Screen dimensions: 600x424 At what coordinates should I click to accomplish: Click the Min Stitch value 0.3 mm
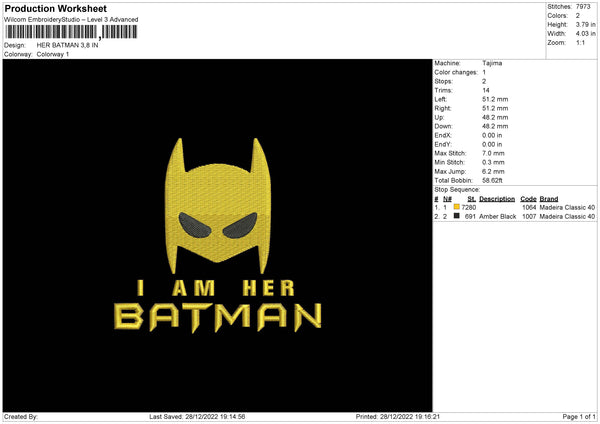point(493,163)
